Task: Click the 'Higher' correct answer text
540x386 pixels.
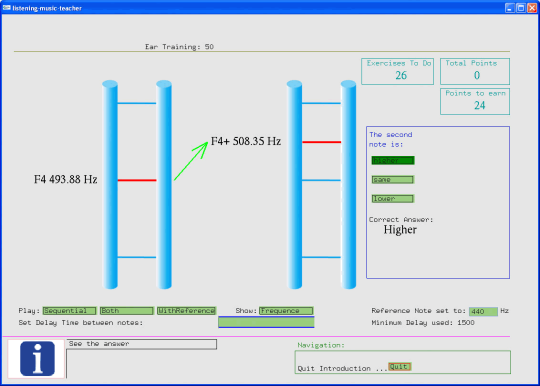Action: click(400, 230)
